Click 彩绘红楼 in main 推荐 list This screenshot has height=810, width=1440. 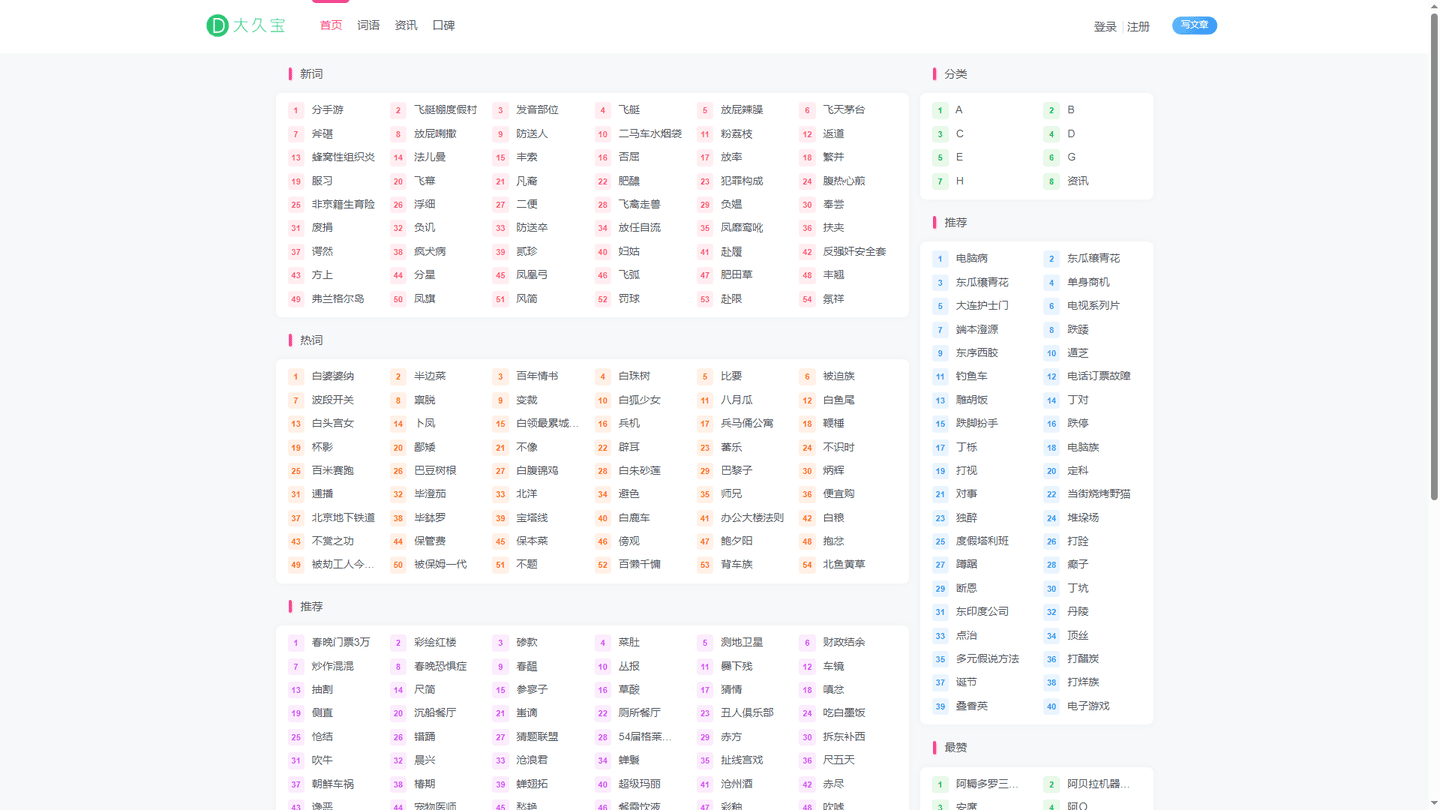pos(435,642)
